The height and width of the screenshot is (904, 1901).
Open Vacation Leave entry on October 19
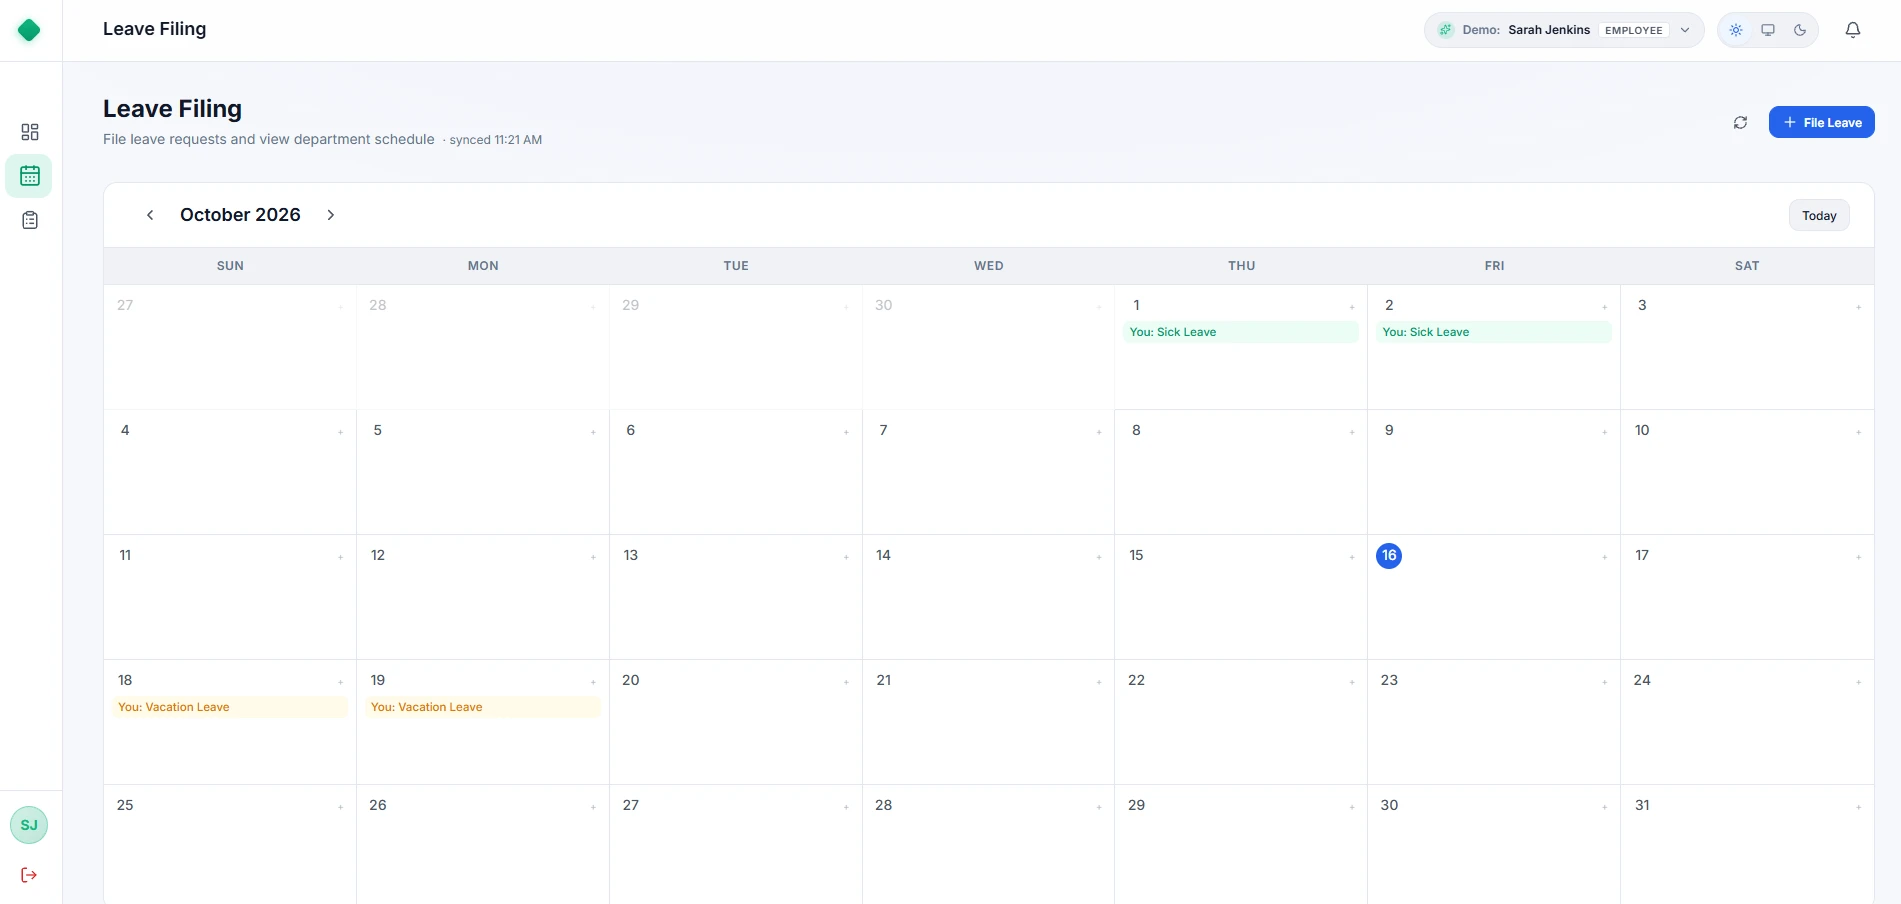tap(483, 707)
